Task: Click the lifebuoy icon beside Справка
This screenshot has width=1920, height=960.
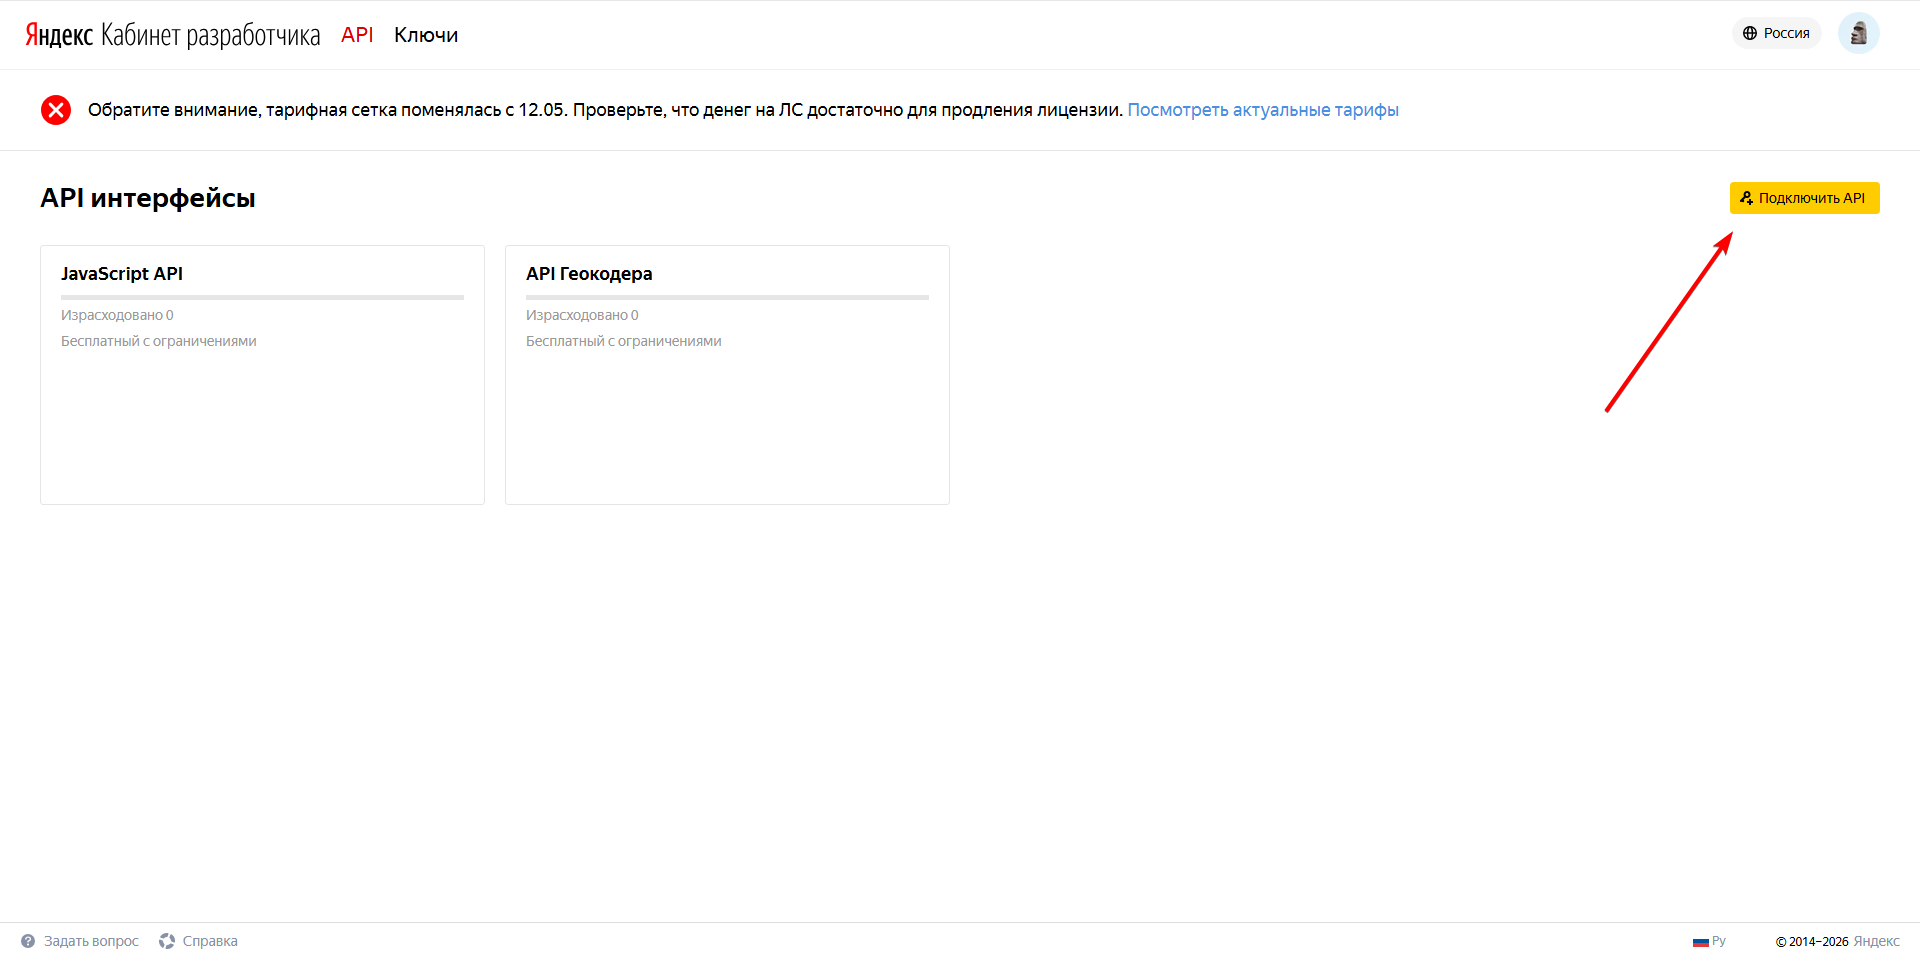Action: click(x=167, y=941)
